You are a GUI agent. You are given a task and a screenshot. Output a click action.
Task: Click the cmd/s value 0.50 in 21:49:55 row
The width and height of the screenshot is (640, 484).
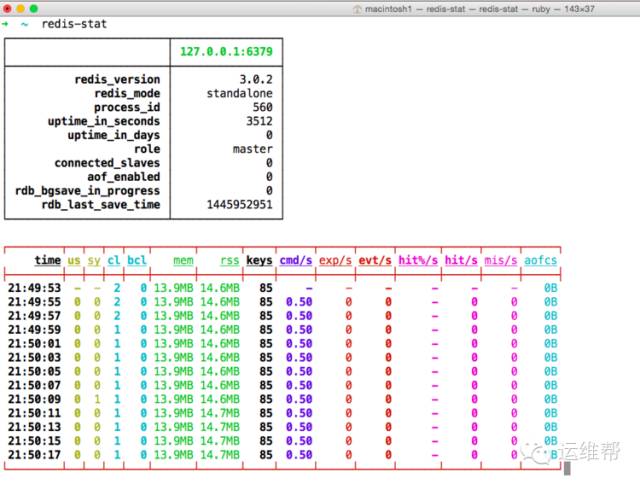299,302
